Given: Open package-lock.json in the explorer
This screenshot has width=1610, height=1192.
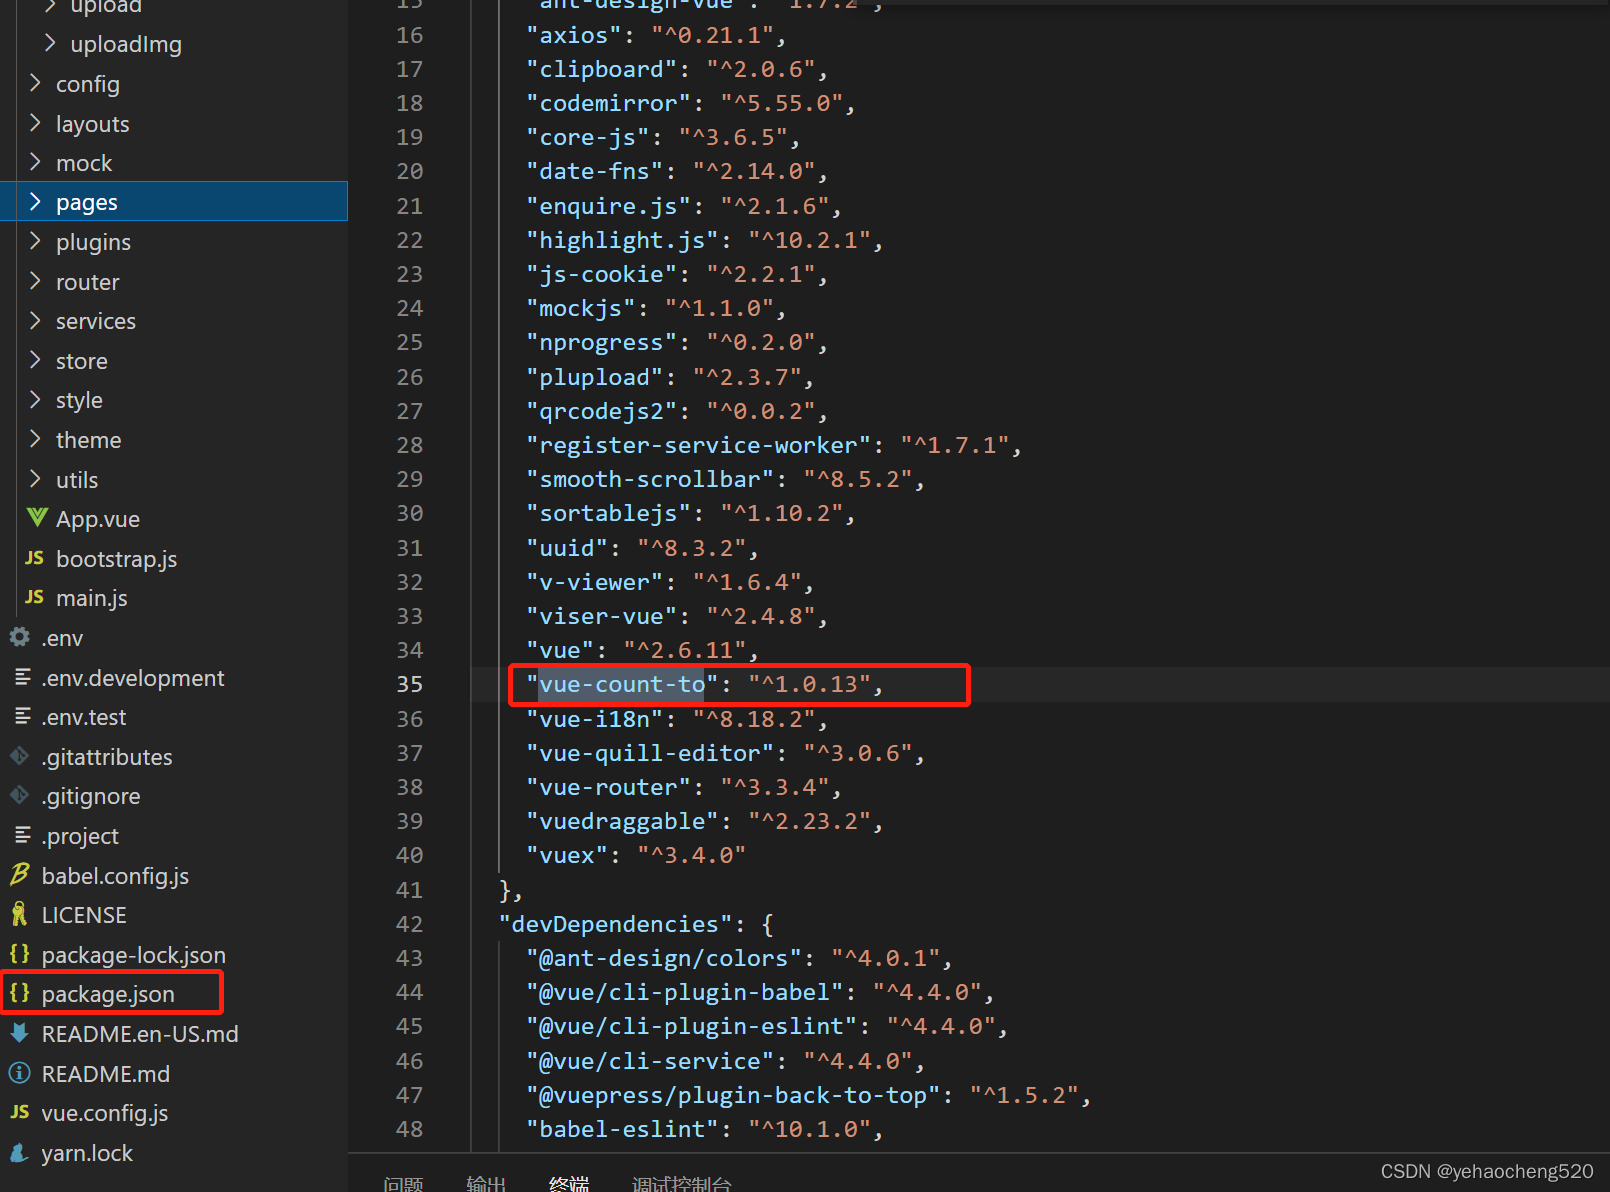Looking at the screenshot, I should (x=134, y=955).
